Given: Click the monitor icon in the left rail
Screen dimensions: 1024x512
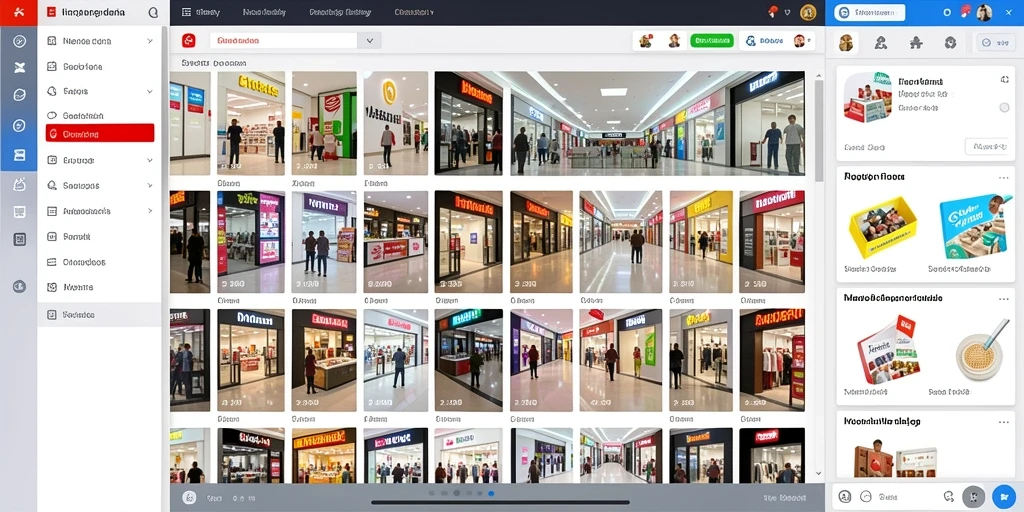Looking at the screenshot, I should pos(19,212).
